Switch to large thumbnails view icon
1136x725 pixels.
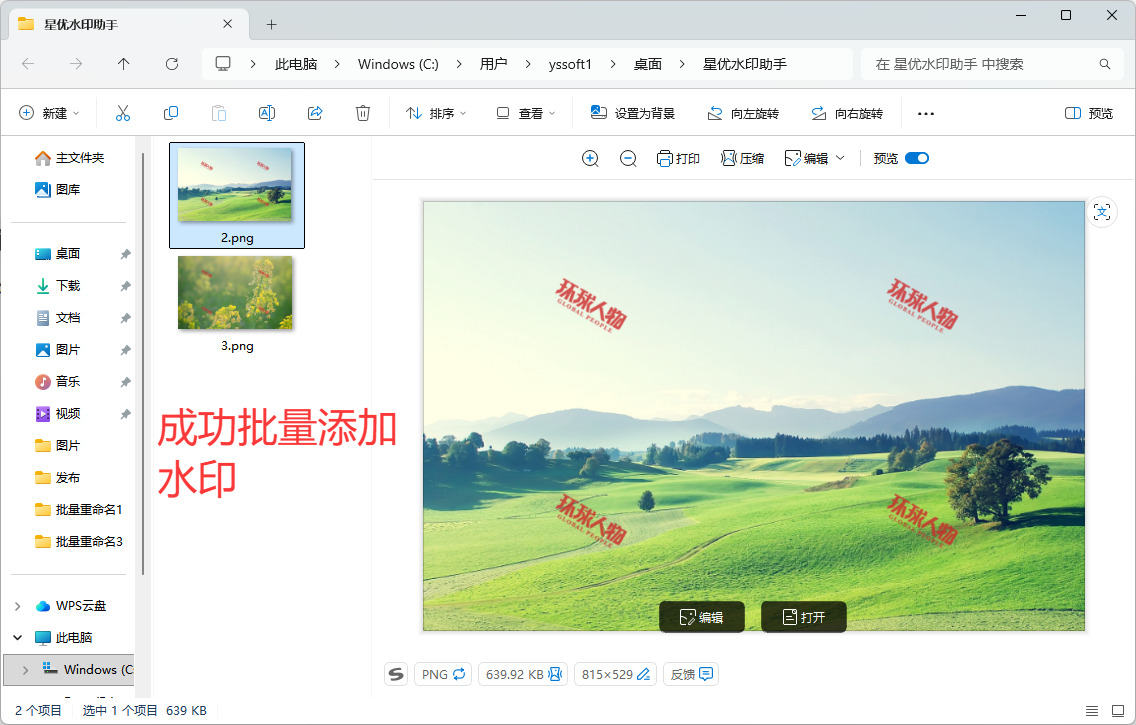(1118, 711)
